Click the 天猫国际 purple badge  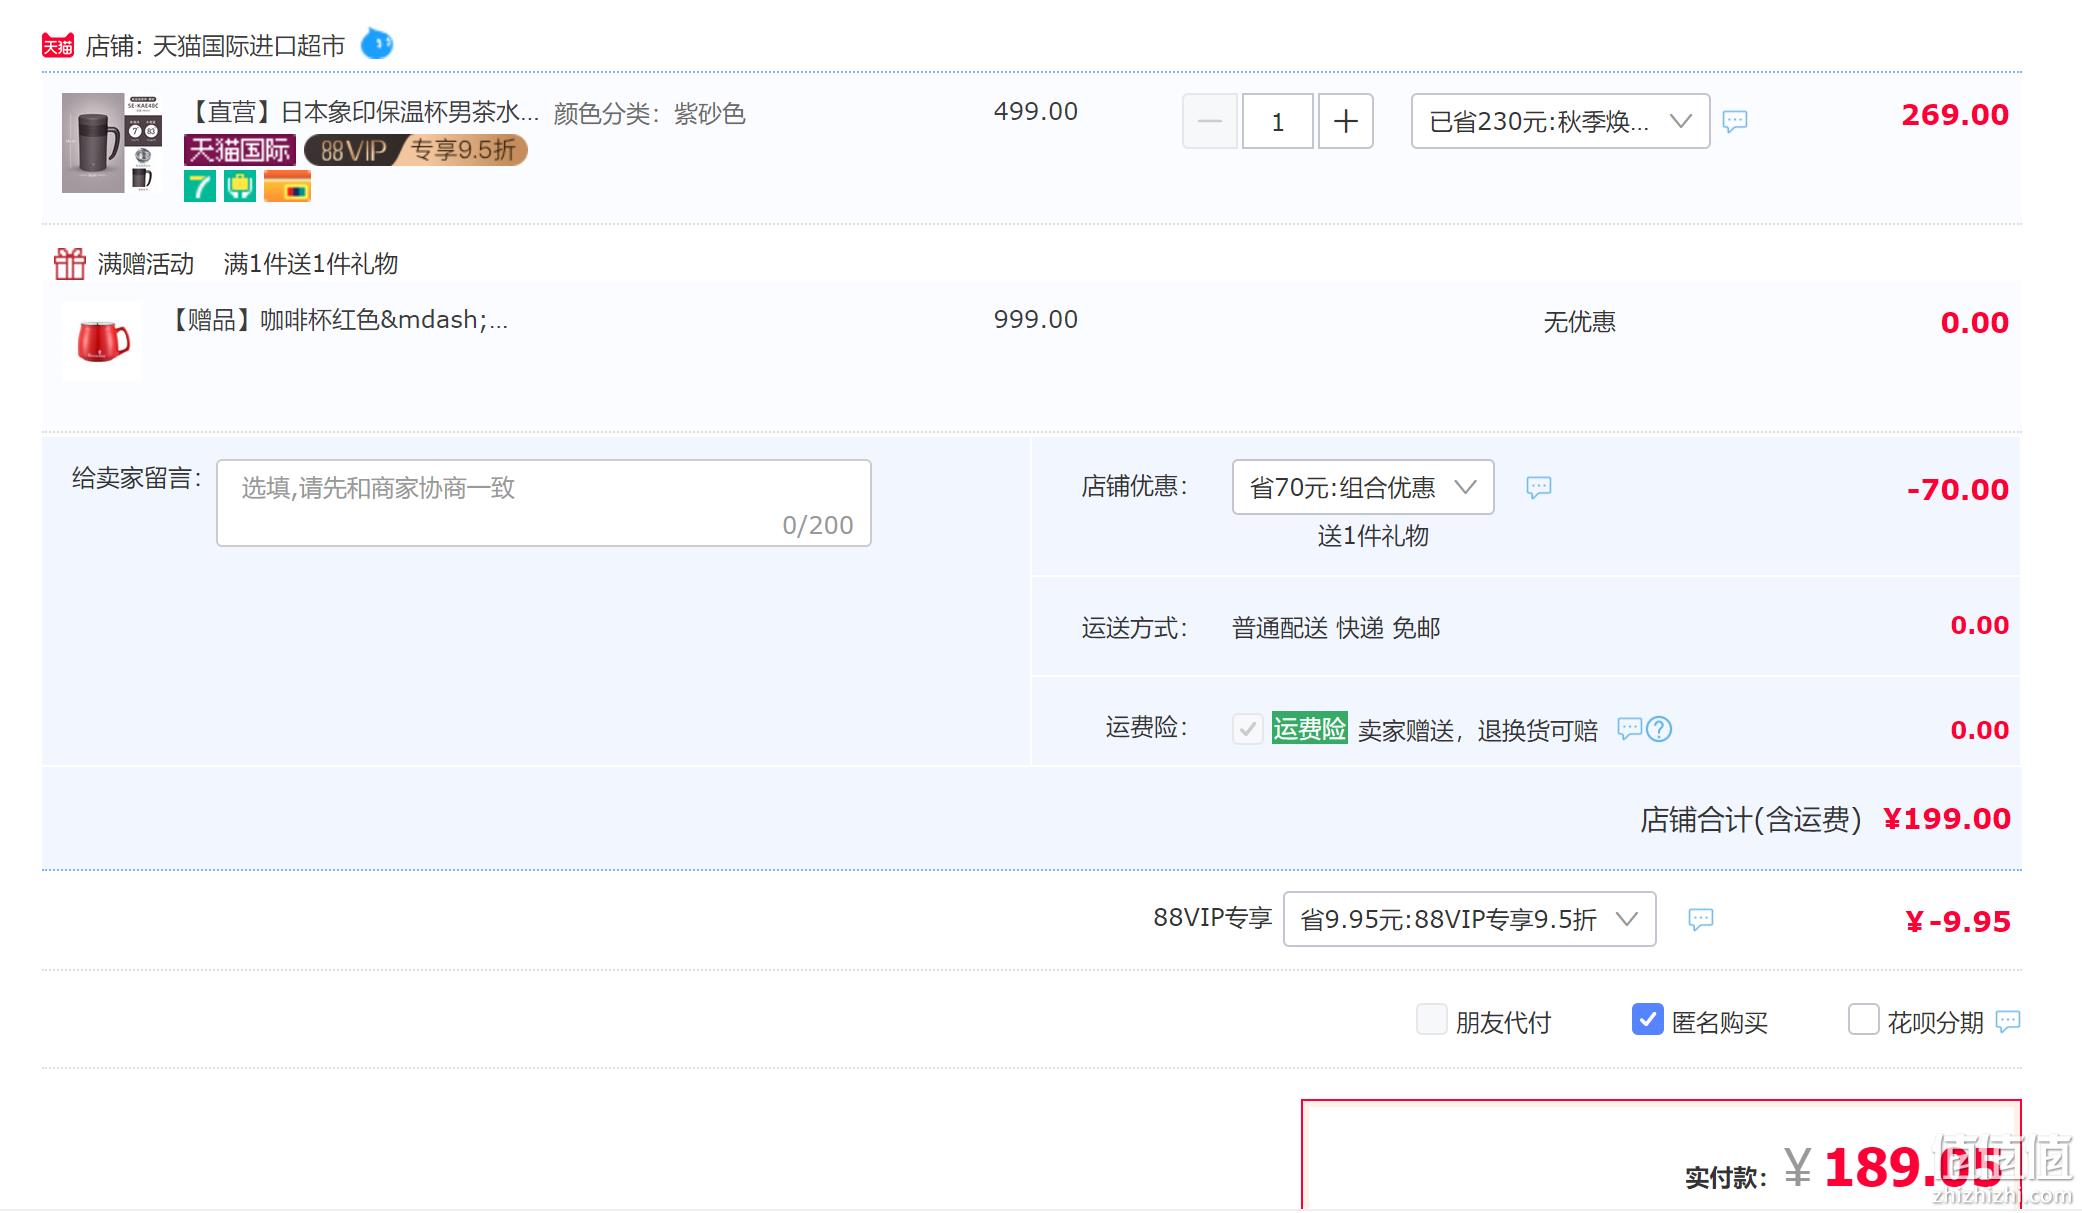pos(240,150)
